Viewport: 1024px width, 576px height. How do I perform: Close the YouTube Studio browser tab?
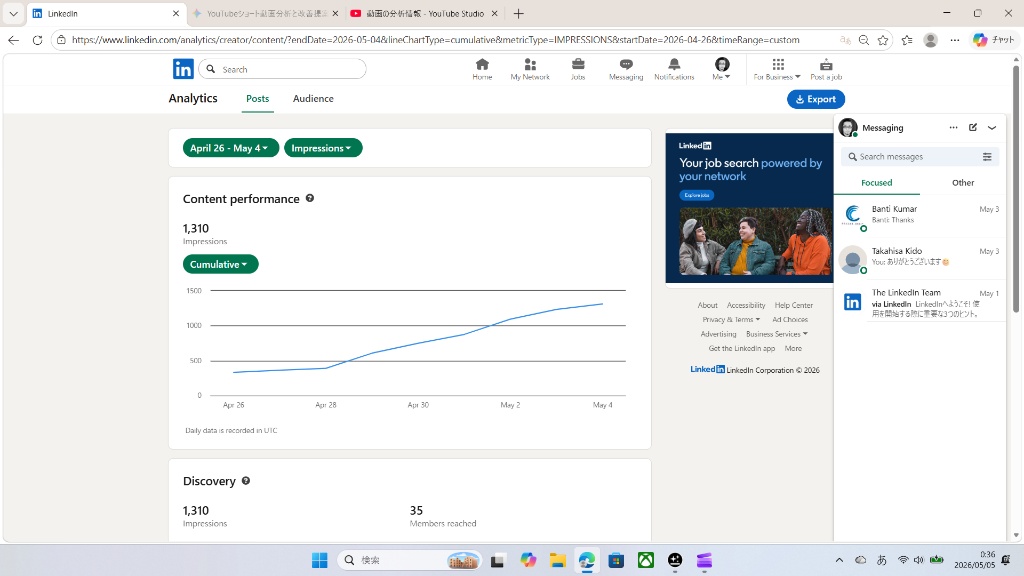(x=494, y=14)
